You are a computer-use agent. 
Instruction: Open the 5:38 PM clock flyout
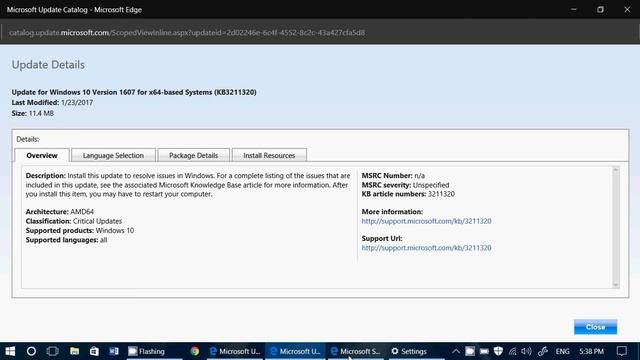[x=591, y=351]
